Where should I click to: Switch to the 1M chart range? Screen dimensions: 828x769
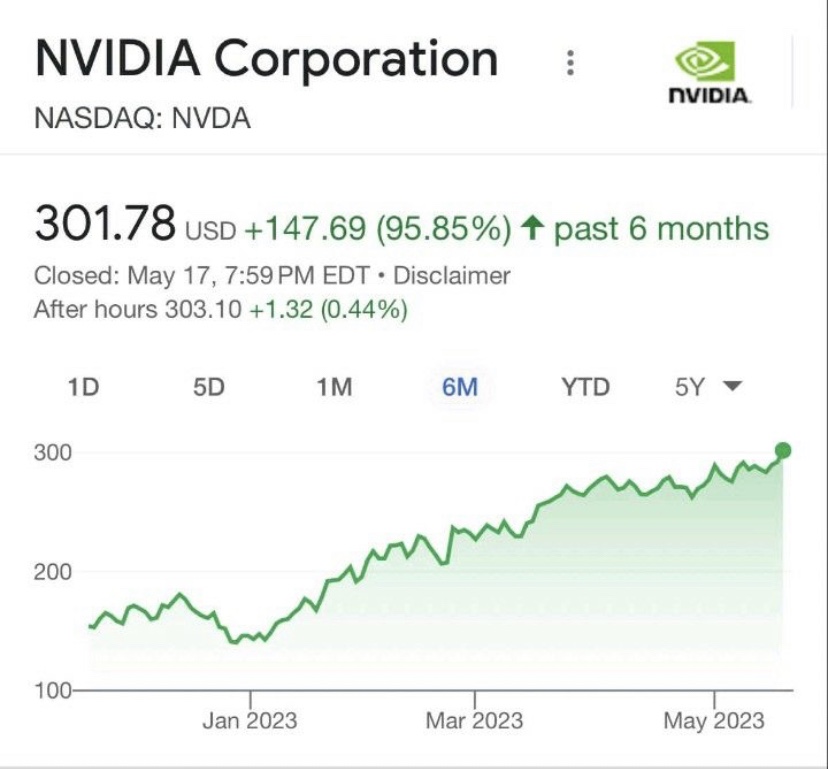[334, 387]
